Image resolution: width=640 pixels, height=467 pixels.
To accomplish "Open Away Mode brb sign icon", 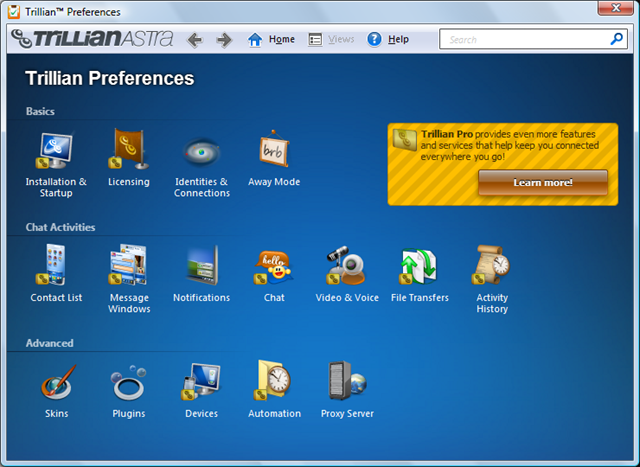I will click(x=274, y=149).
